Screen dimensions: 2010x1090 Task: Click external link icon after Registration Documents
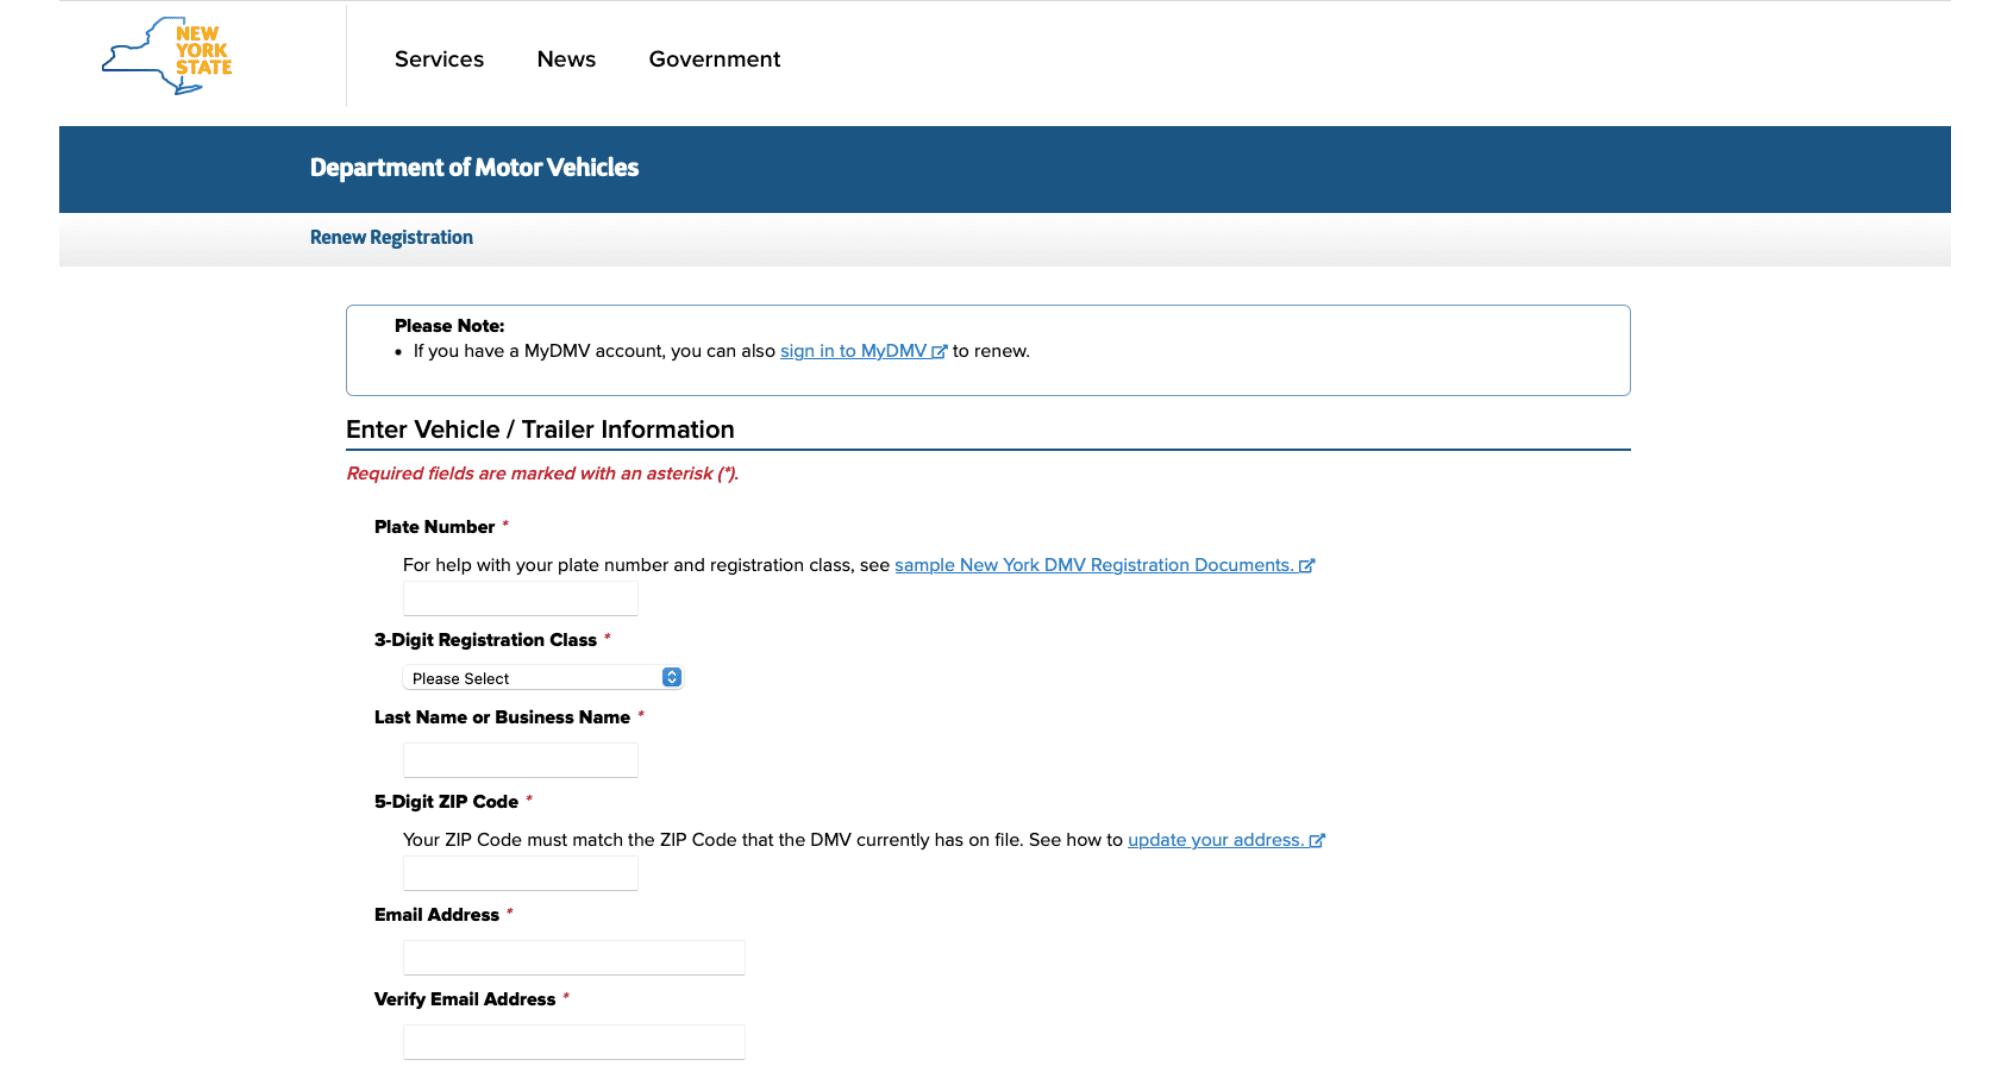pyautogui.click(x=1306, y=566)
